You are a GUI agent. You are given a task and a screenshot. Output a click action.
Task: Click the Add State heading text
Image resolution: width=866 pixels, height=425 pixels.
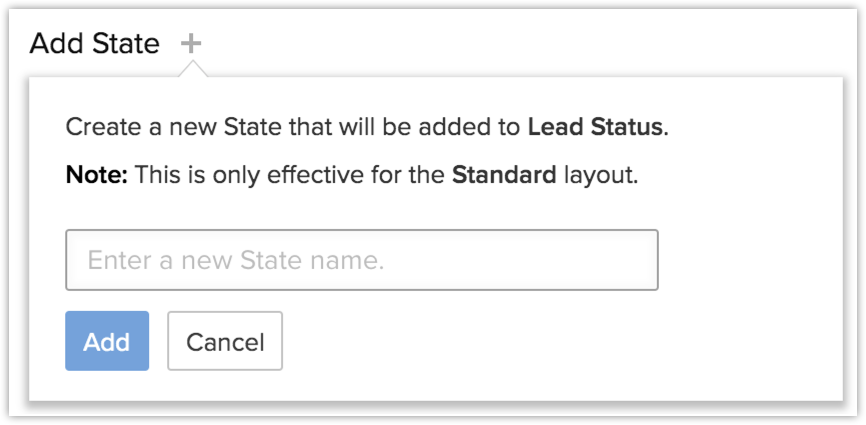pyautogui.click(x=94, y=44)
